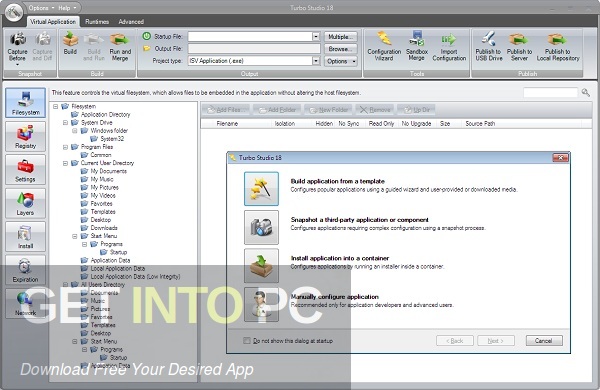Collapse the Filesystem root tree node
The image size is (600, 390).
click(x=55, y=106)
